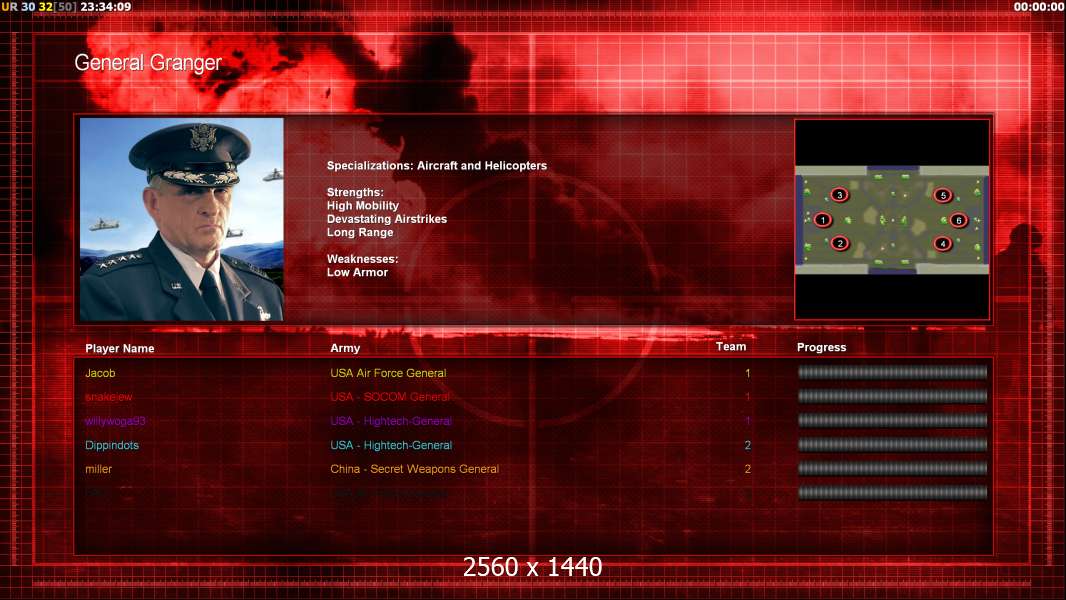This screenshot has width=1066, height=600.
Task: Click start position marker 3 on minimap
Action: pyautogui.click(x=840, y=195)
